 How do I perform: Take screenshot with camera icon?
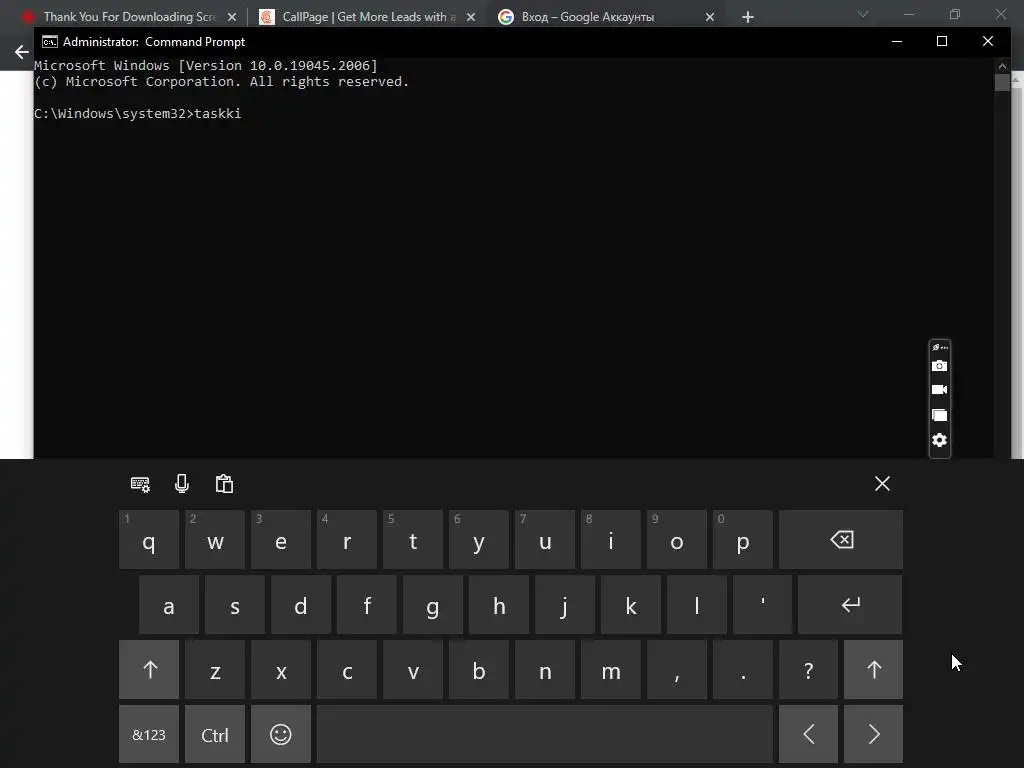click(939, 366)
